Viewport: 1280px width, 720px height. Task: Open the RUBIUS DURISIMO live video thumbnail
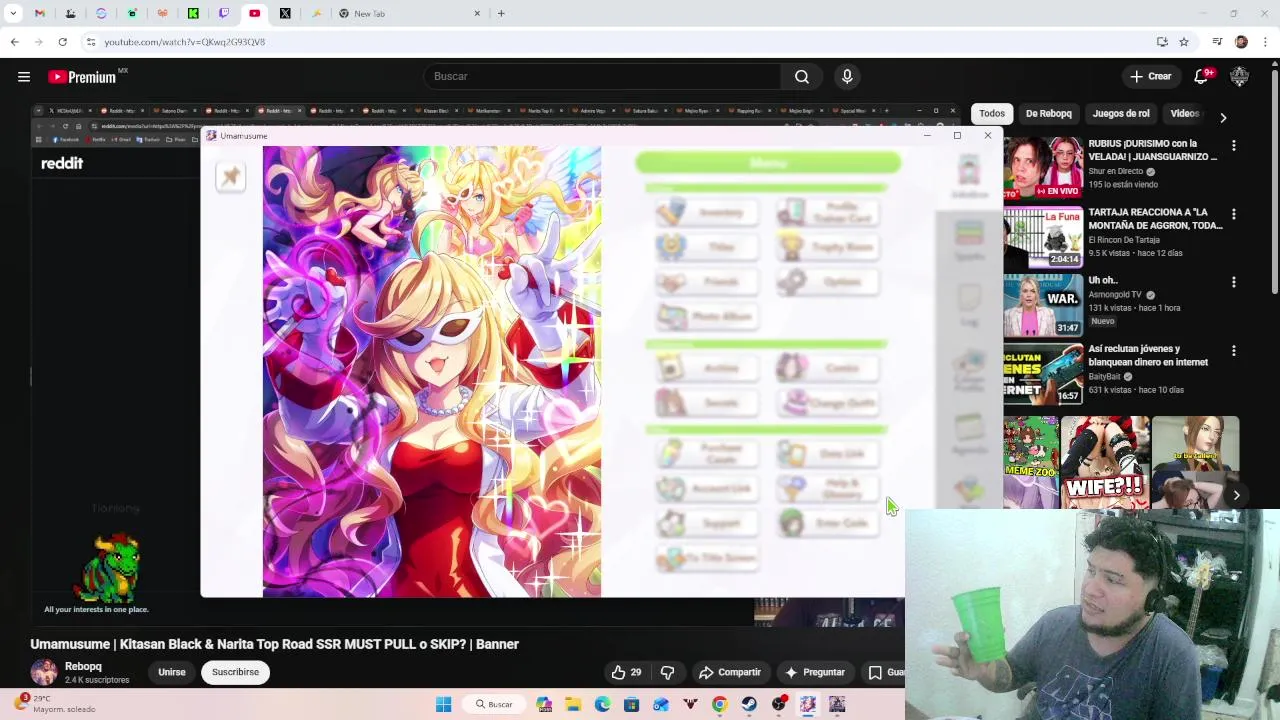(1043, 167)
